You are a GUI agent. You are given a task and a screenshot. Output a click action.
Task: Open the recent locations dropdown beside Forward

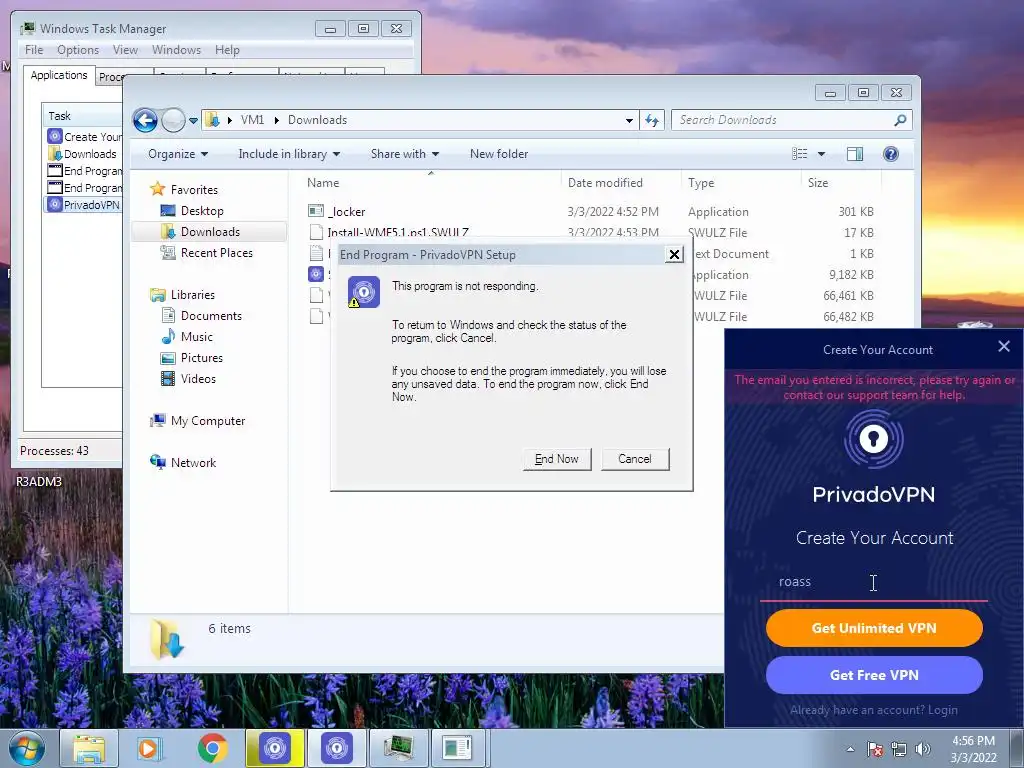click(193, 121)
